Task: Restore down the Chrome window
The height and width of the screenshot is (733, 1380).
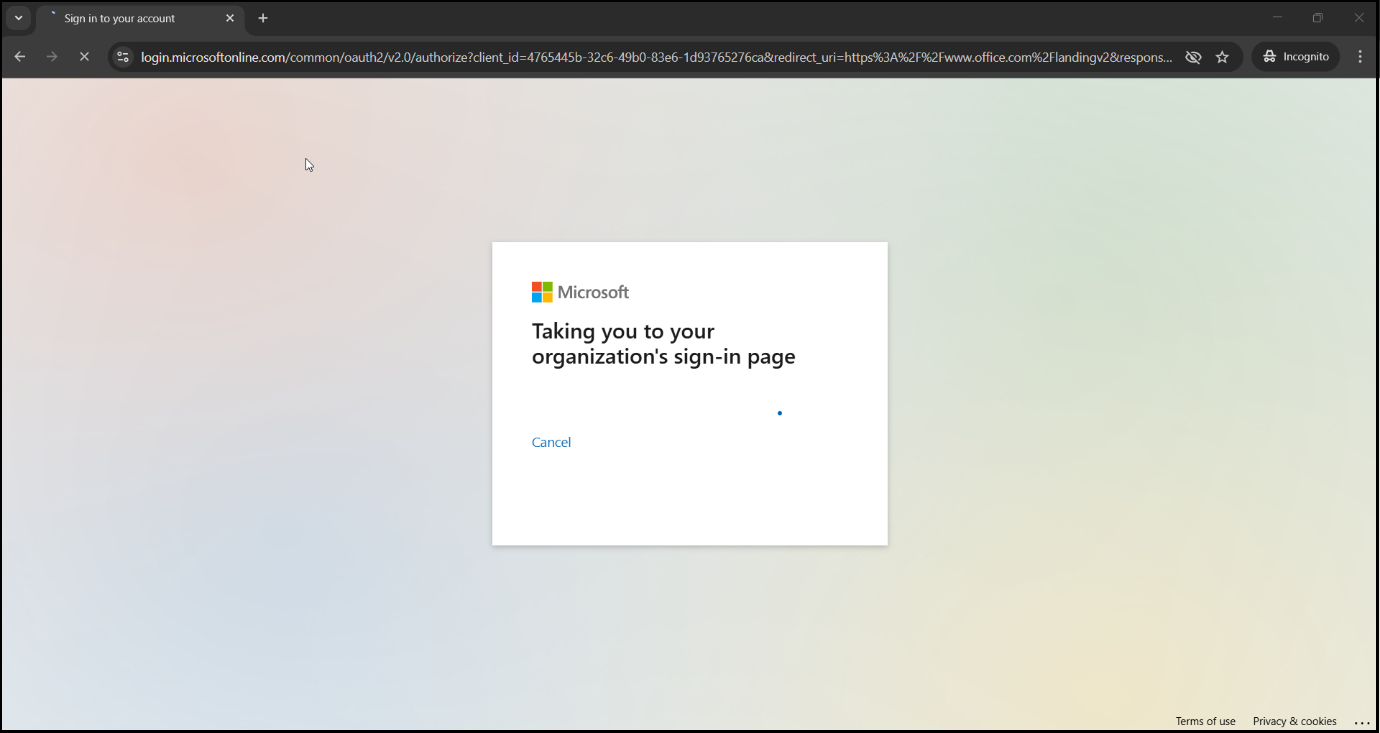Action: [x=1318, y=18]
